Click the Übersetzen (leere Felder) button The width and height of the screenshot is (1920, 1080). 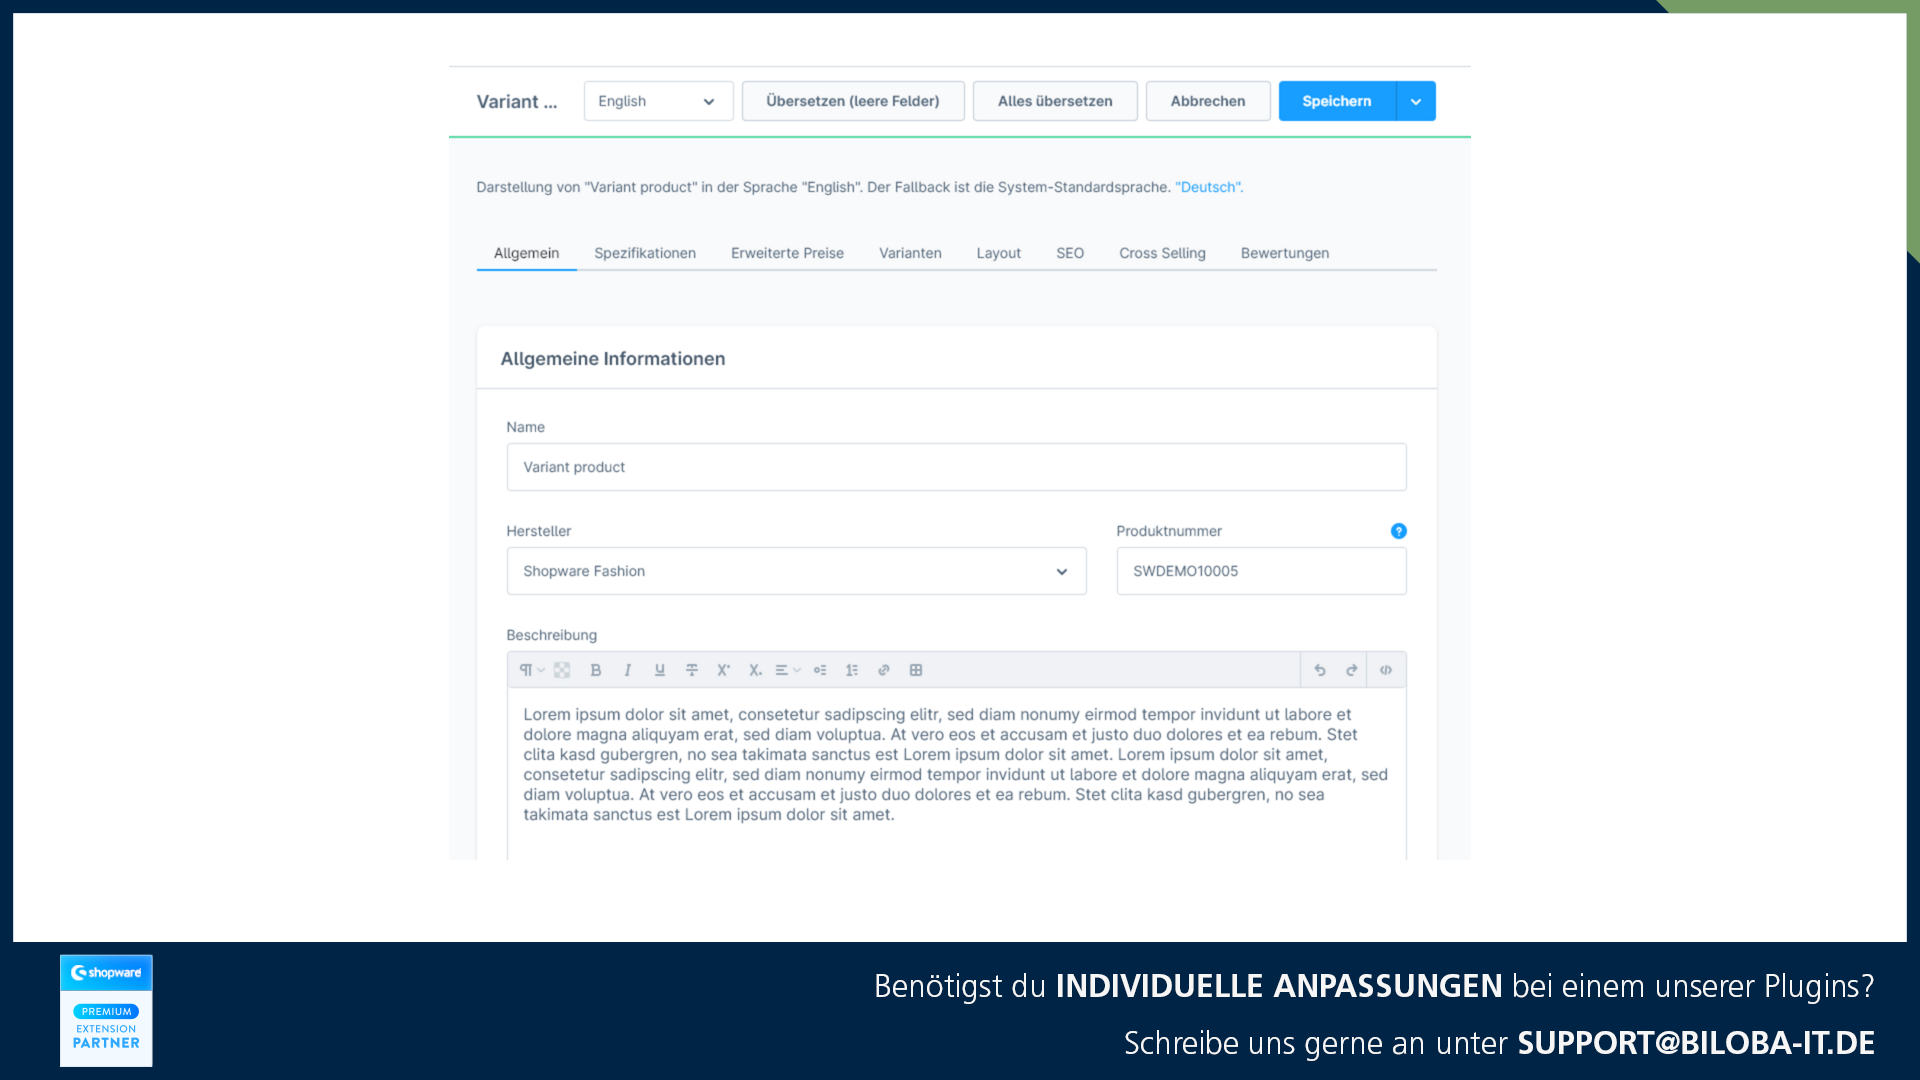pyautogui.click(x=853, y=100)
